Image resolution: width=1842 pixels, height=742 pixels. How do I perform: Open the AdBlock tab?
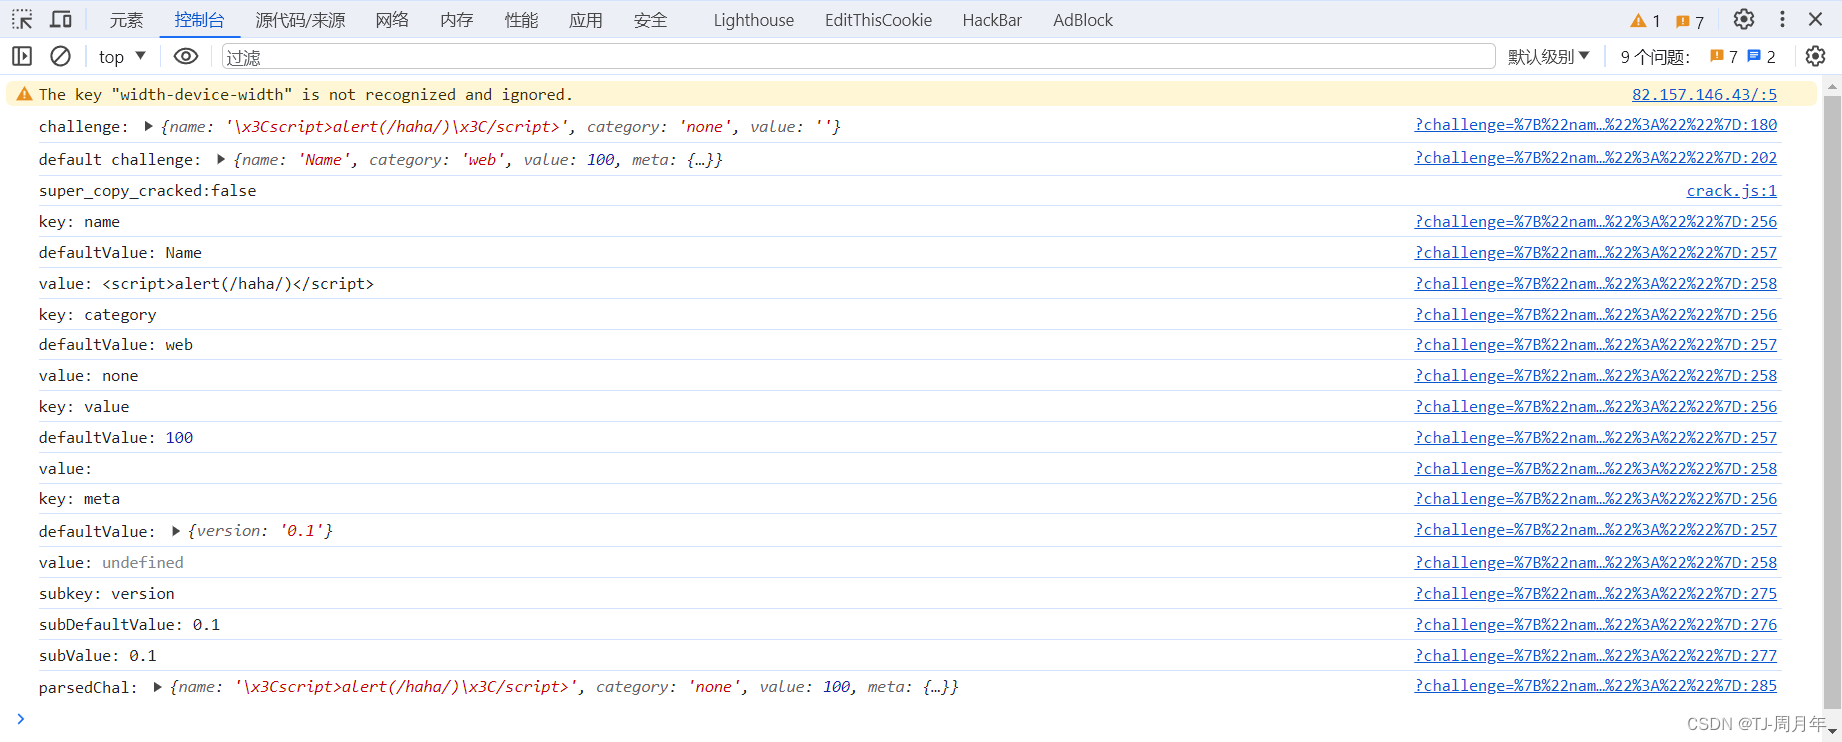point(1083,20)
